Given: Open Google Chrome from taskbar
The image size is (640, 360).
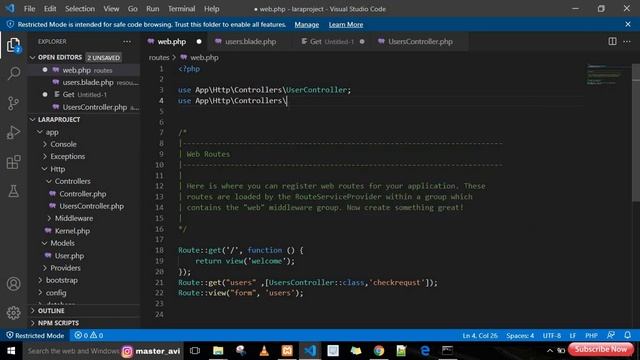Looking at the screenshot, I should [379, 351].
